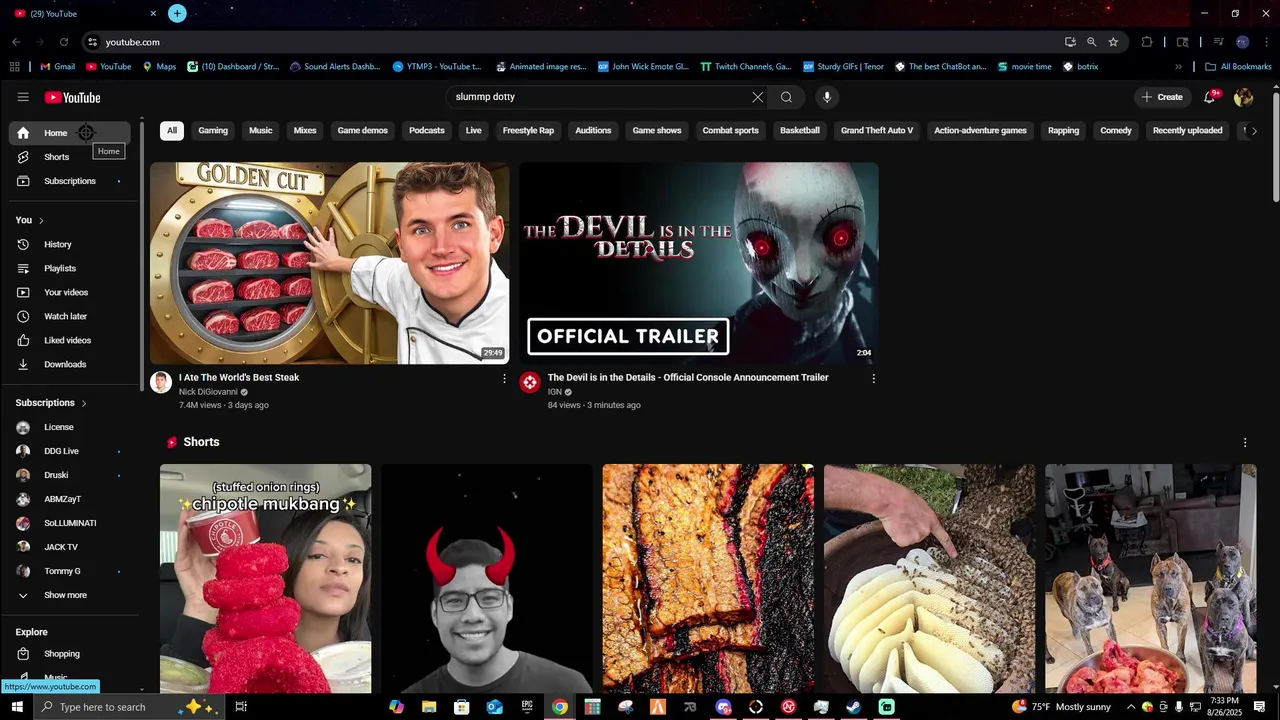The height and width of the screenshot is (720, 1280).
Task: Expand the You section chevron
Action: [41, 220]
